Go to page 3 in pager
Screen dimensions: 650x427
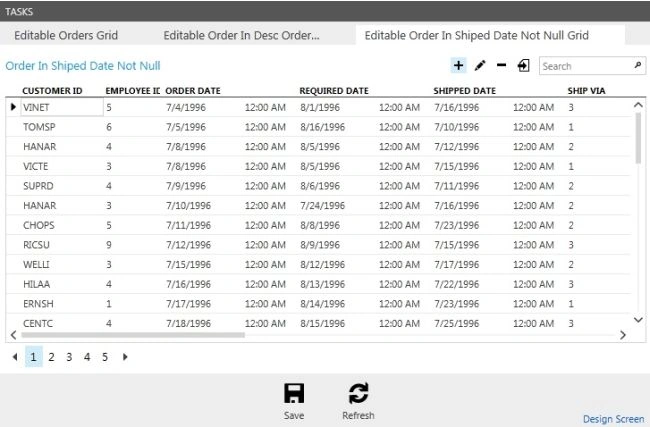point(69,357)
